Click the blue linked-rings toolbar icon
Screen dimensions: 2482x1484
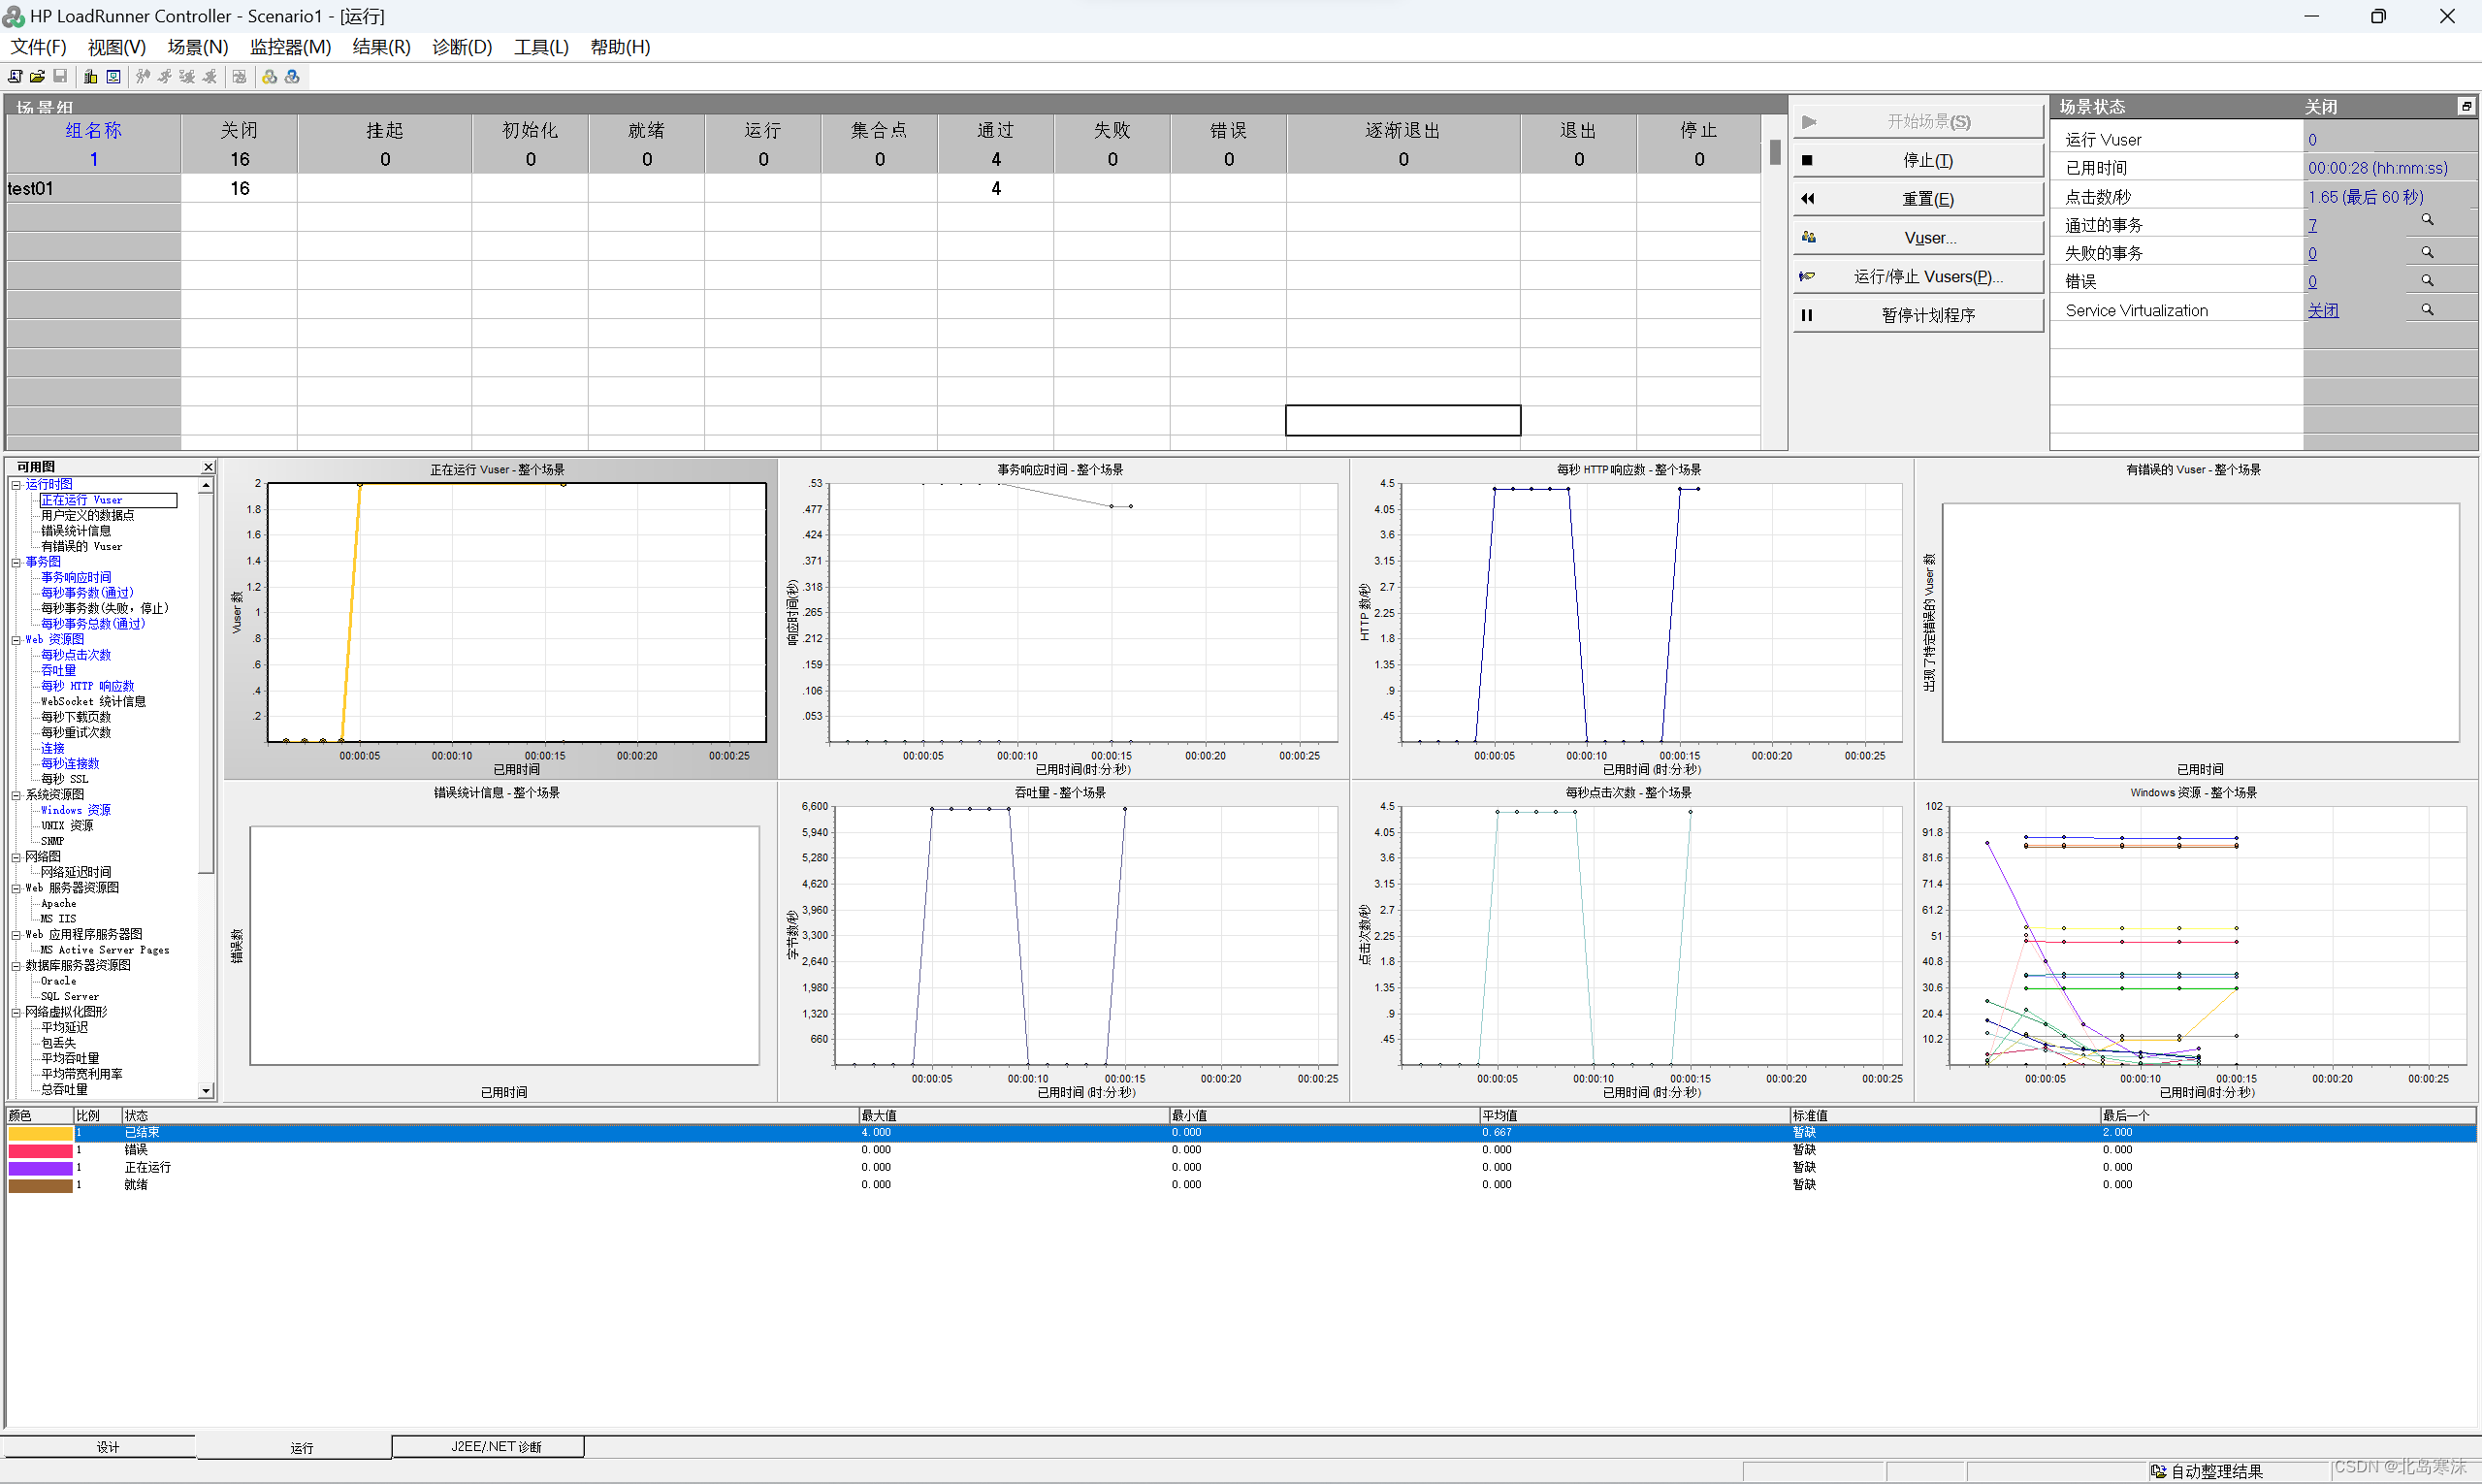click(292, 77)
